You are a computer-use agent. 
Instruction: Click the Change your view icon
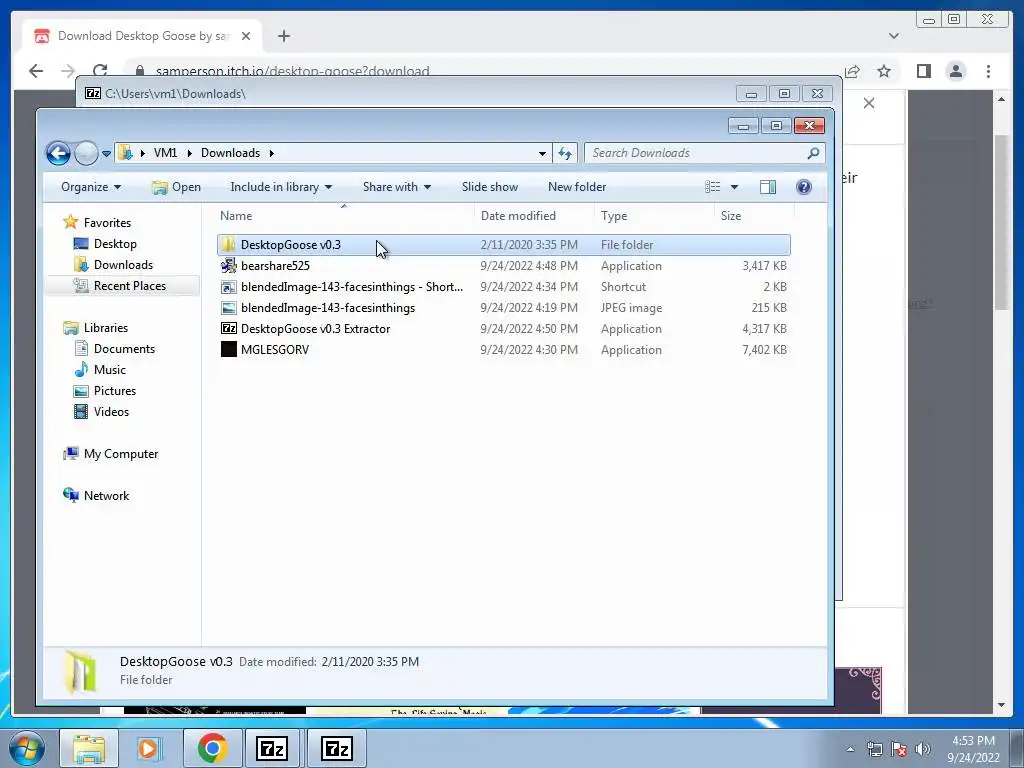click(x=712, y=187)
